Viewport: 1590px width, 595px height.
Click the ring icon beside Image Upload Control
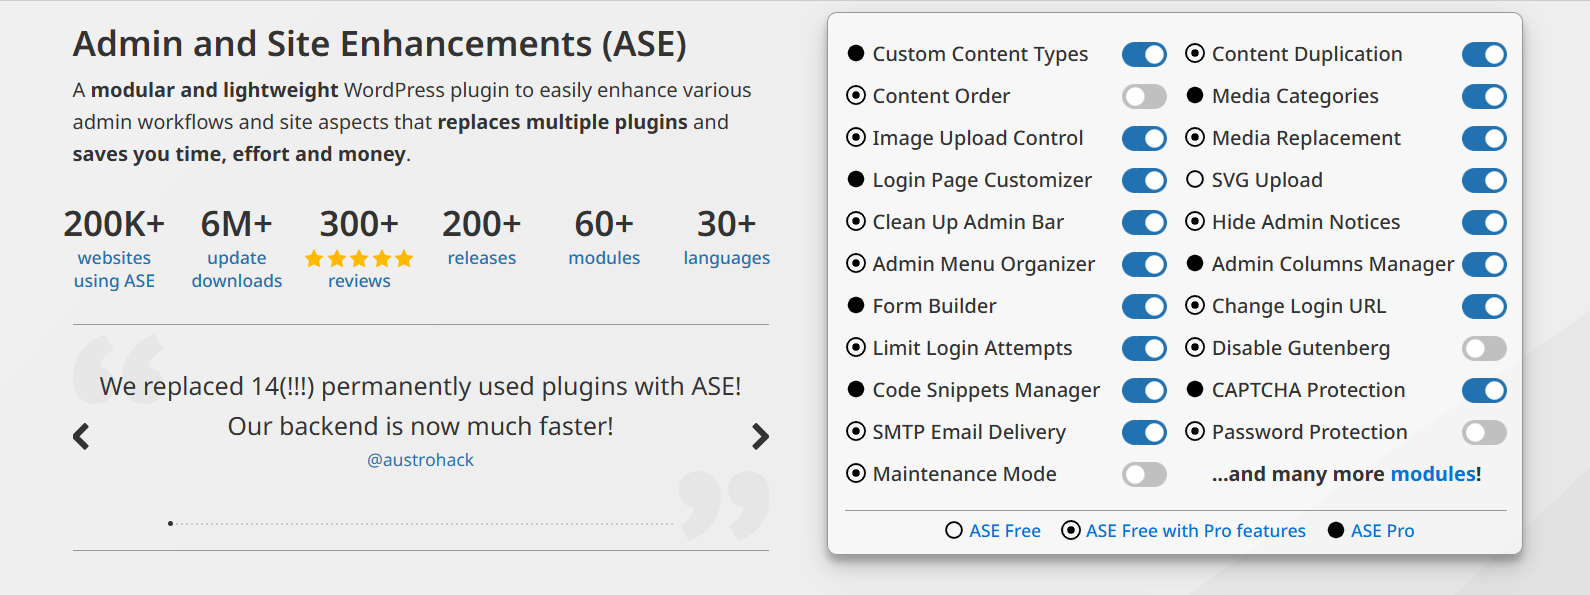coord(856,138)
